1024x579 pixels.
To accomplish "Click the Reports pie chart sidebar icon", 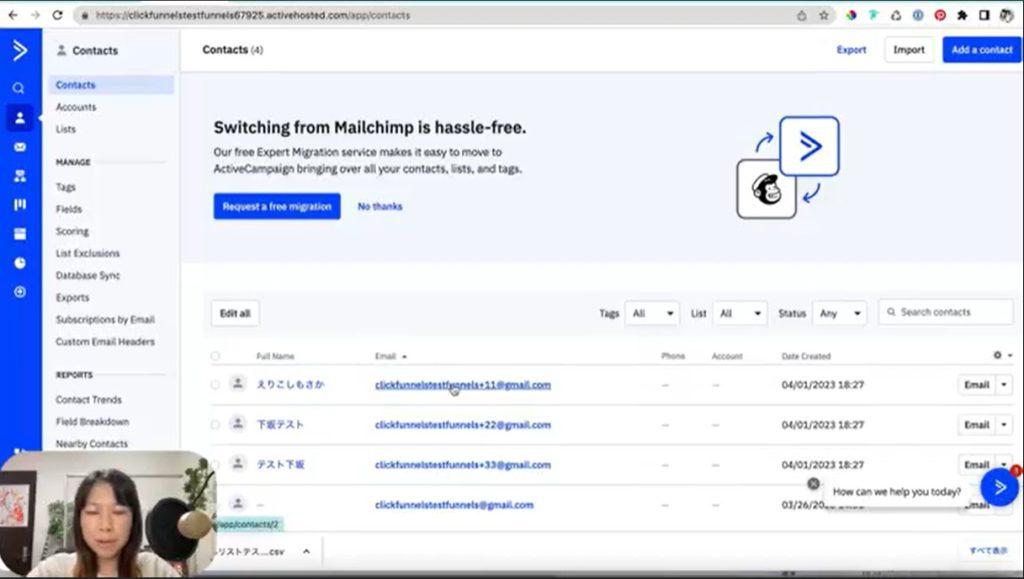I will pos(19,263).
